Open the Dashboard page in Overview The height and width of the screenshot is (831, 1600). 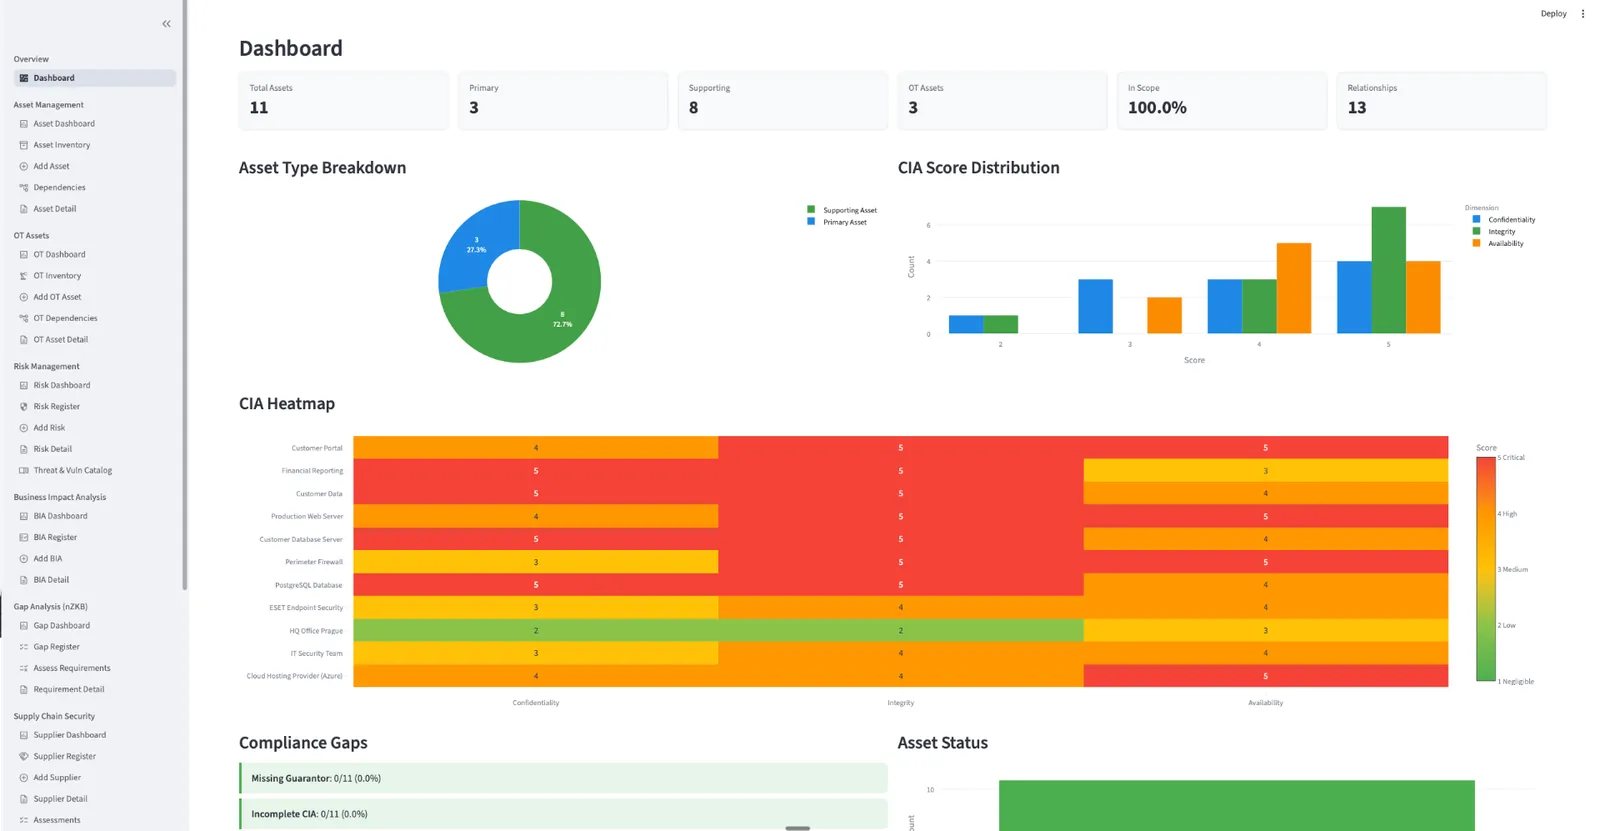pyautogui.click(x=95, y=78)
